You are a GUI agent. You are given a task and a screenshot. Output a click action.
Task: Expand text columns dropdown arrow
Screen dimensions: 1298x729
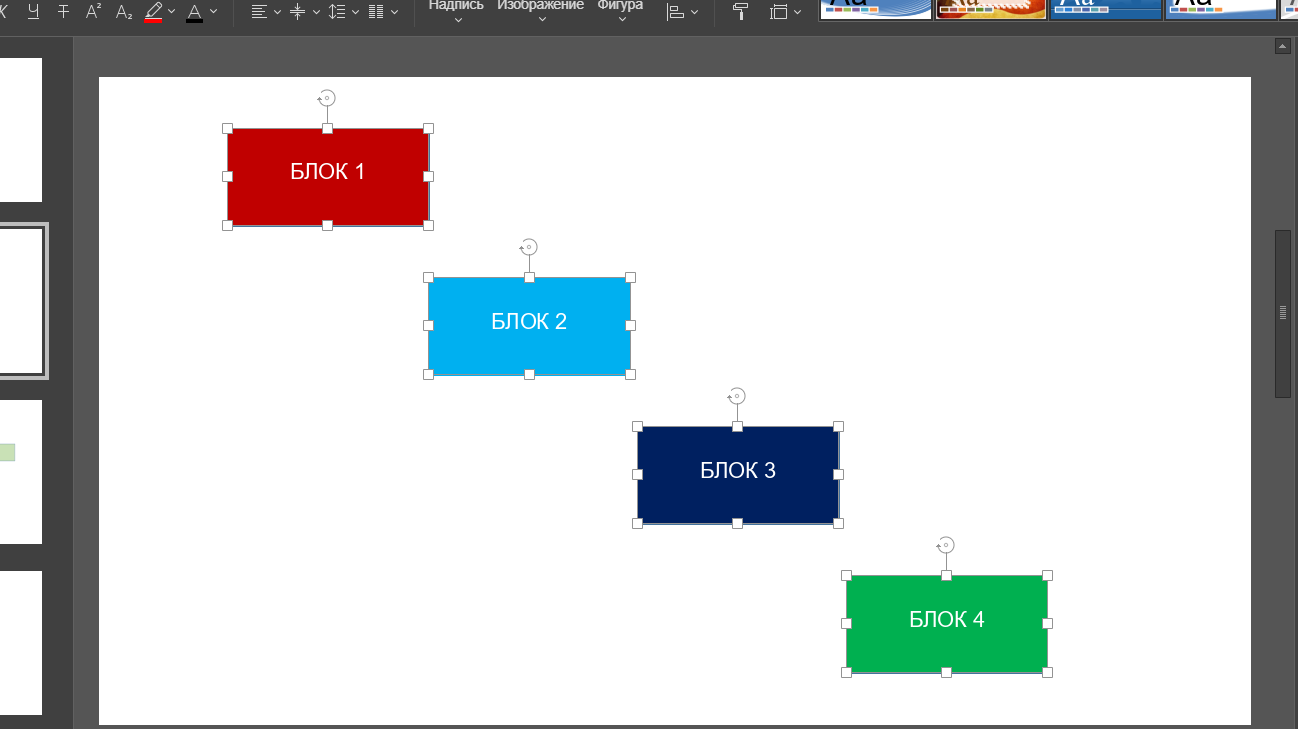point(394,12)
